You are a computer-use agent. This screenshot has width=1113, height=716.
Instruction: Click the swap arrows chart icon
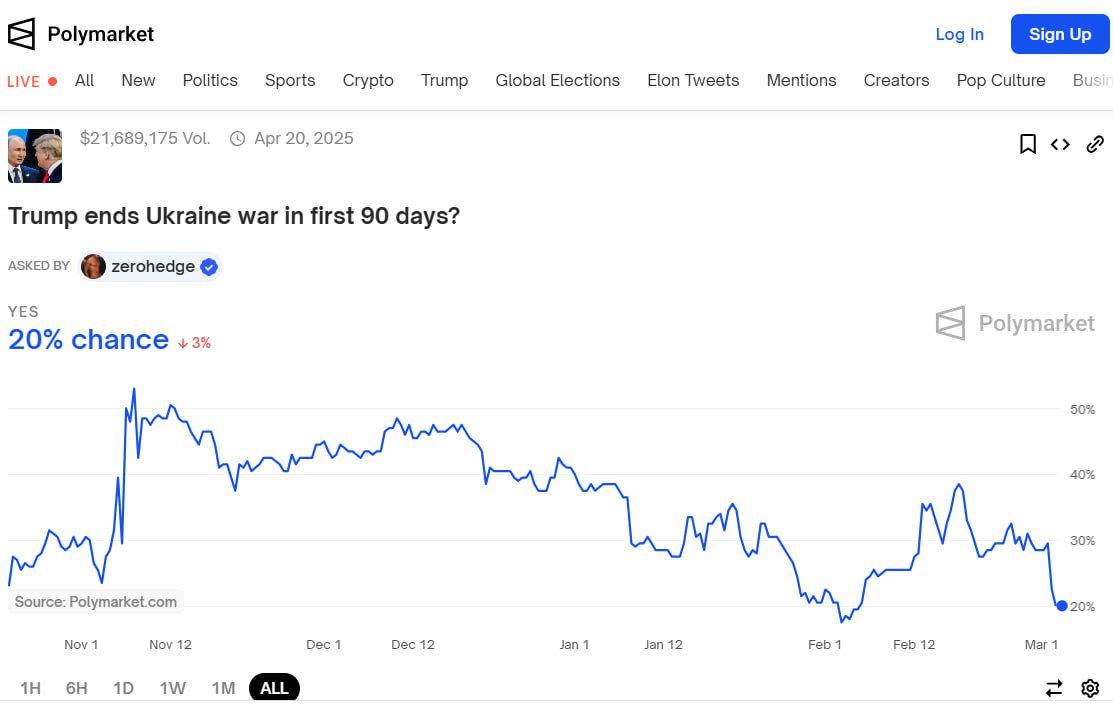pos(1054,688)
